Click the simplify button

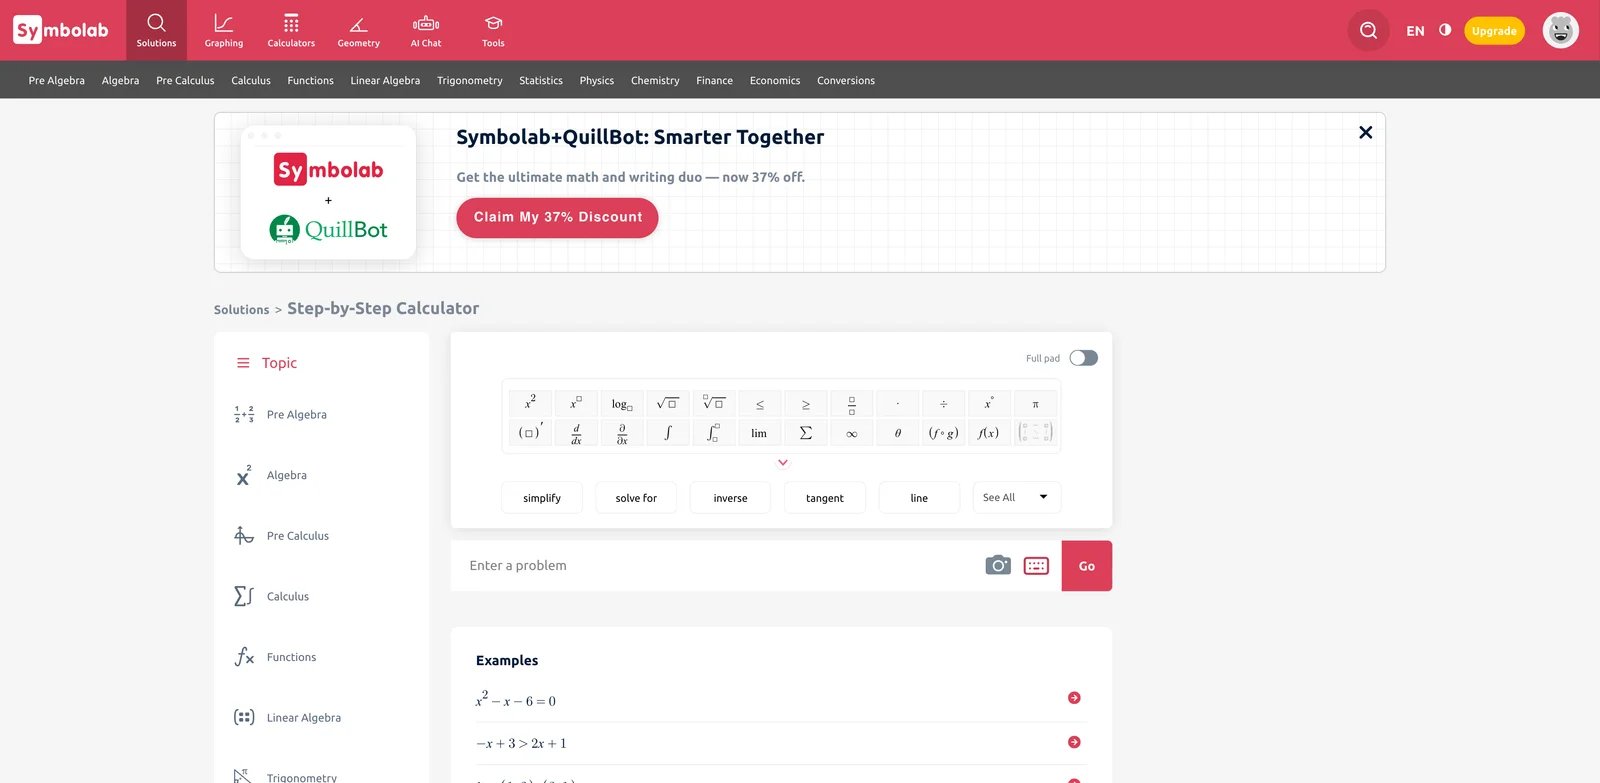click(542, 498)
